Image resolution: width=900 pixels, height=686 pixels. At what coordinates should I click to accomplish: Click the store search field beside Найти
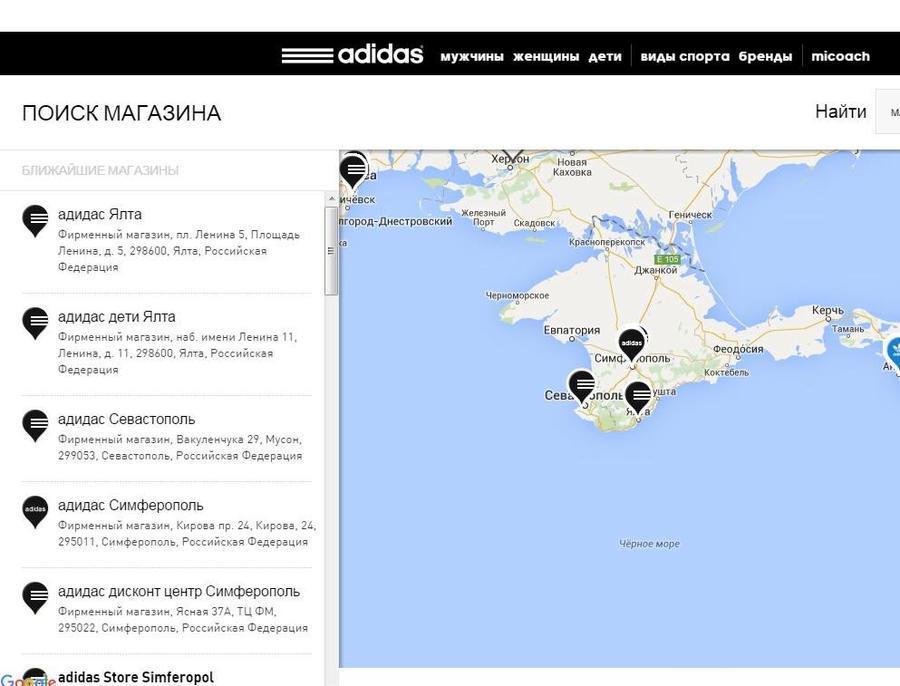[887, 111]
